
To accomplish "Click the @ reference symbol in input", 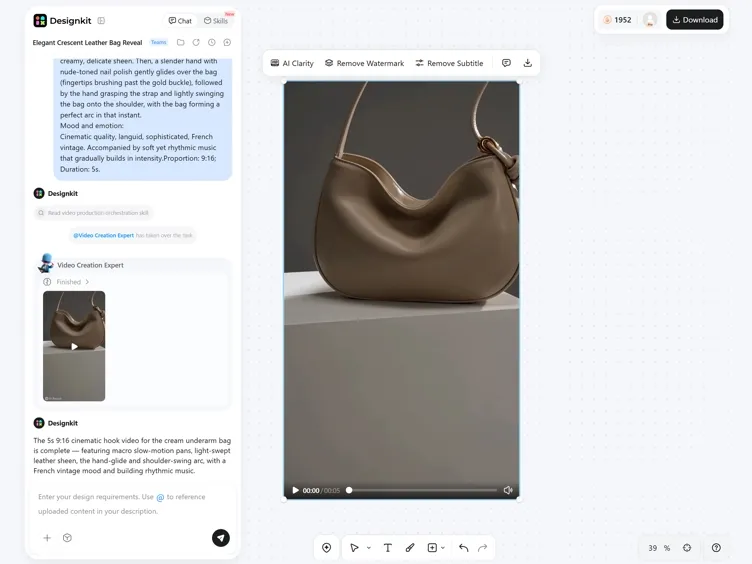I will [160, 497].
